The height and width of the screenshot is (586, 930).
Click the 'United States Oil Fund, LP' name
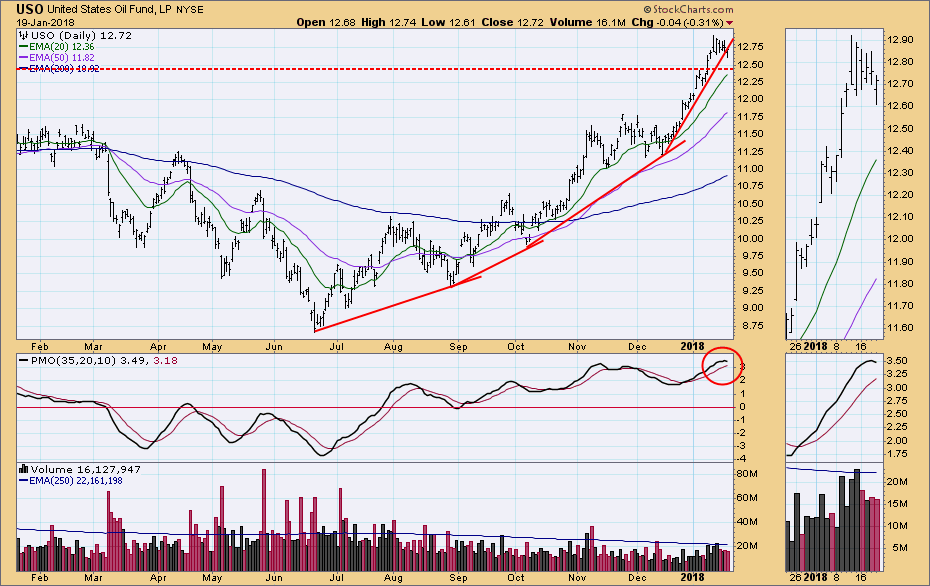[x=110, y=9]
